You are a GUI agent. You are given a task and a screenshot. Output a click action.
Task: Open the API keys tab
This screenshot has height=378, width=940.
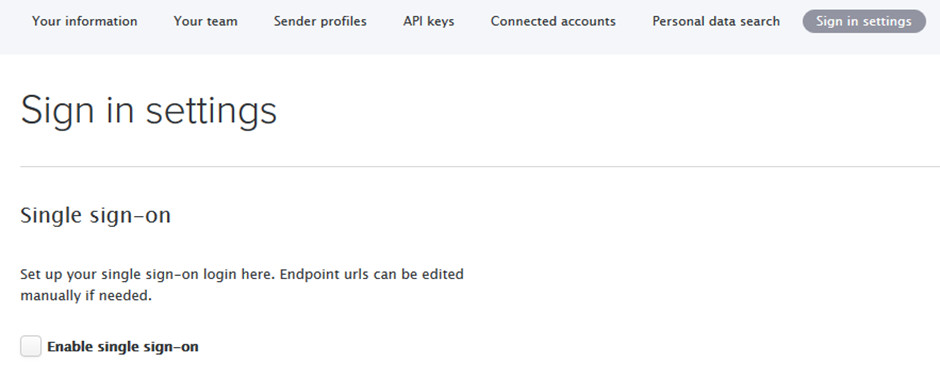429,22
